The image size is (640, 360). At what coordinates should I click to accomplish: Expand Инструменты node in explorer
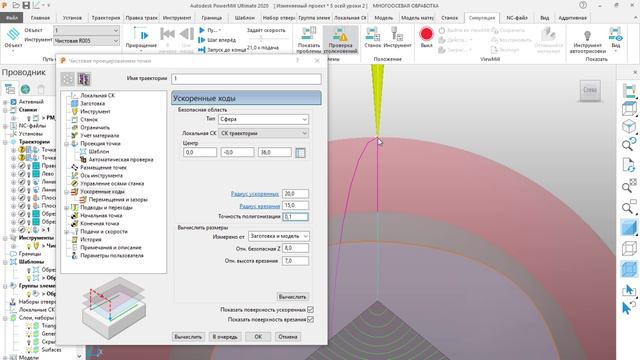click(x=5, y=238)
